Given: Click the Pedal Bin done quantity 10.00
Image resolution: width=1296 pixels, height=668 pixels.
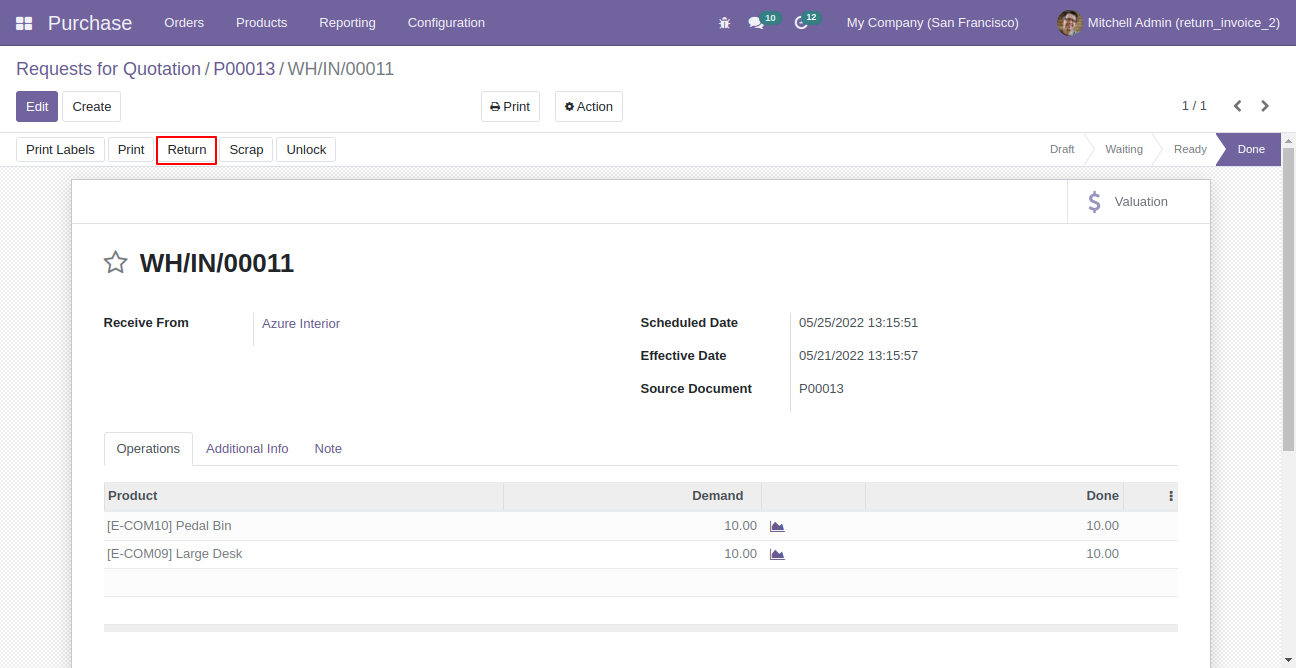Looking at the screenshot, I should pyautogui.click(x=1102, y=526).
